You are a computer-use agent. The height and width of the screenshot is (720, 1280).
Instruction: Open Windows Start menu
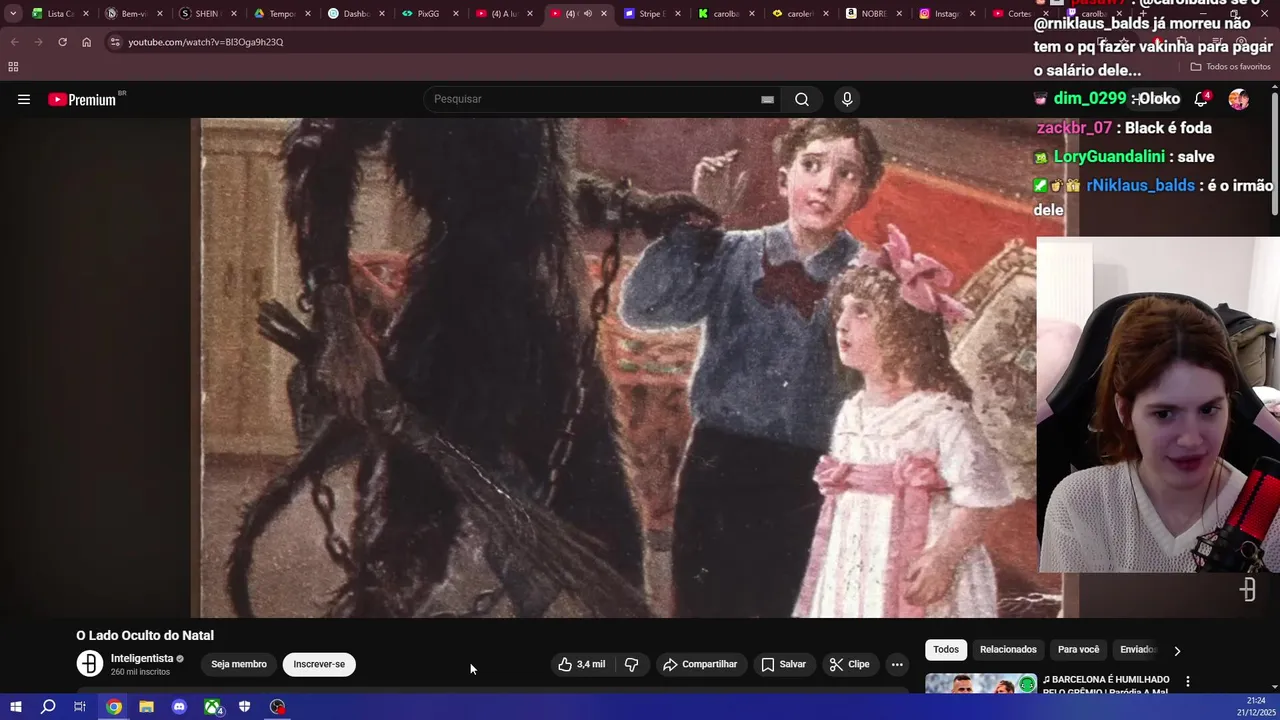click(x=15, y=707)
